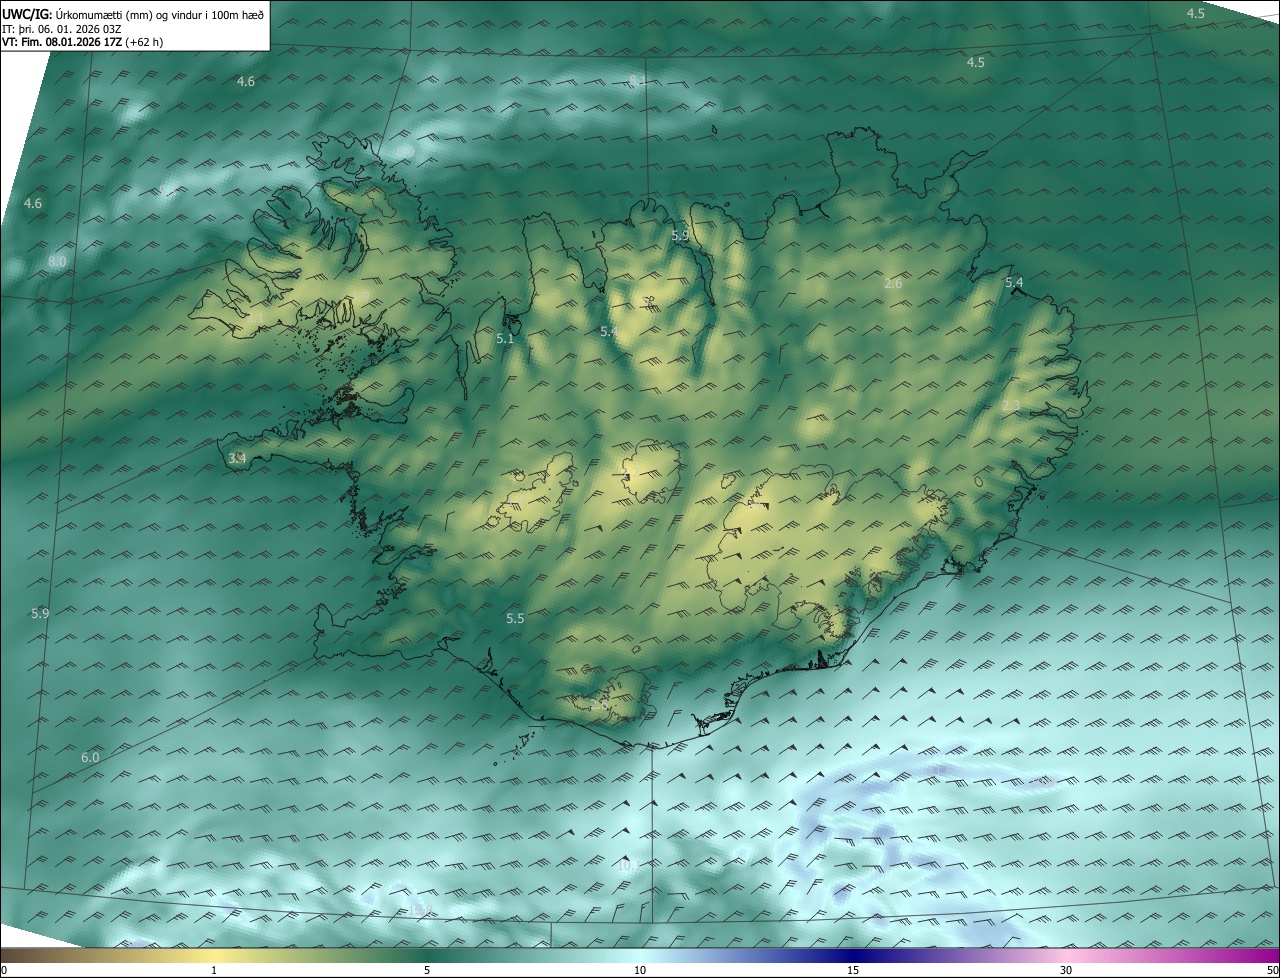Click the colour scale label '0'
Viewport: 1280px width, 978px height.
point(4,970)
